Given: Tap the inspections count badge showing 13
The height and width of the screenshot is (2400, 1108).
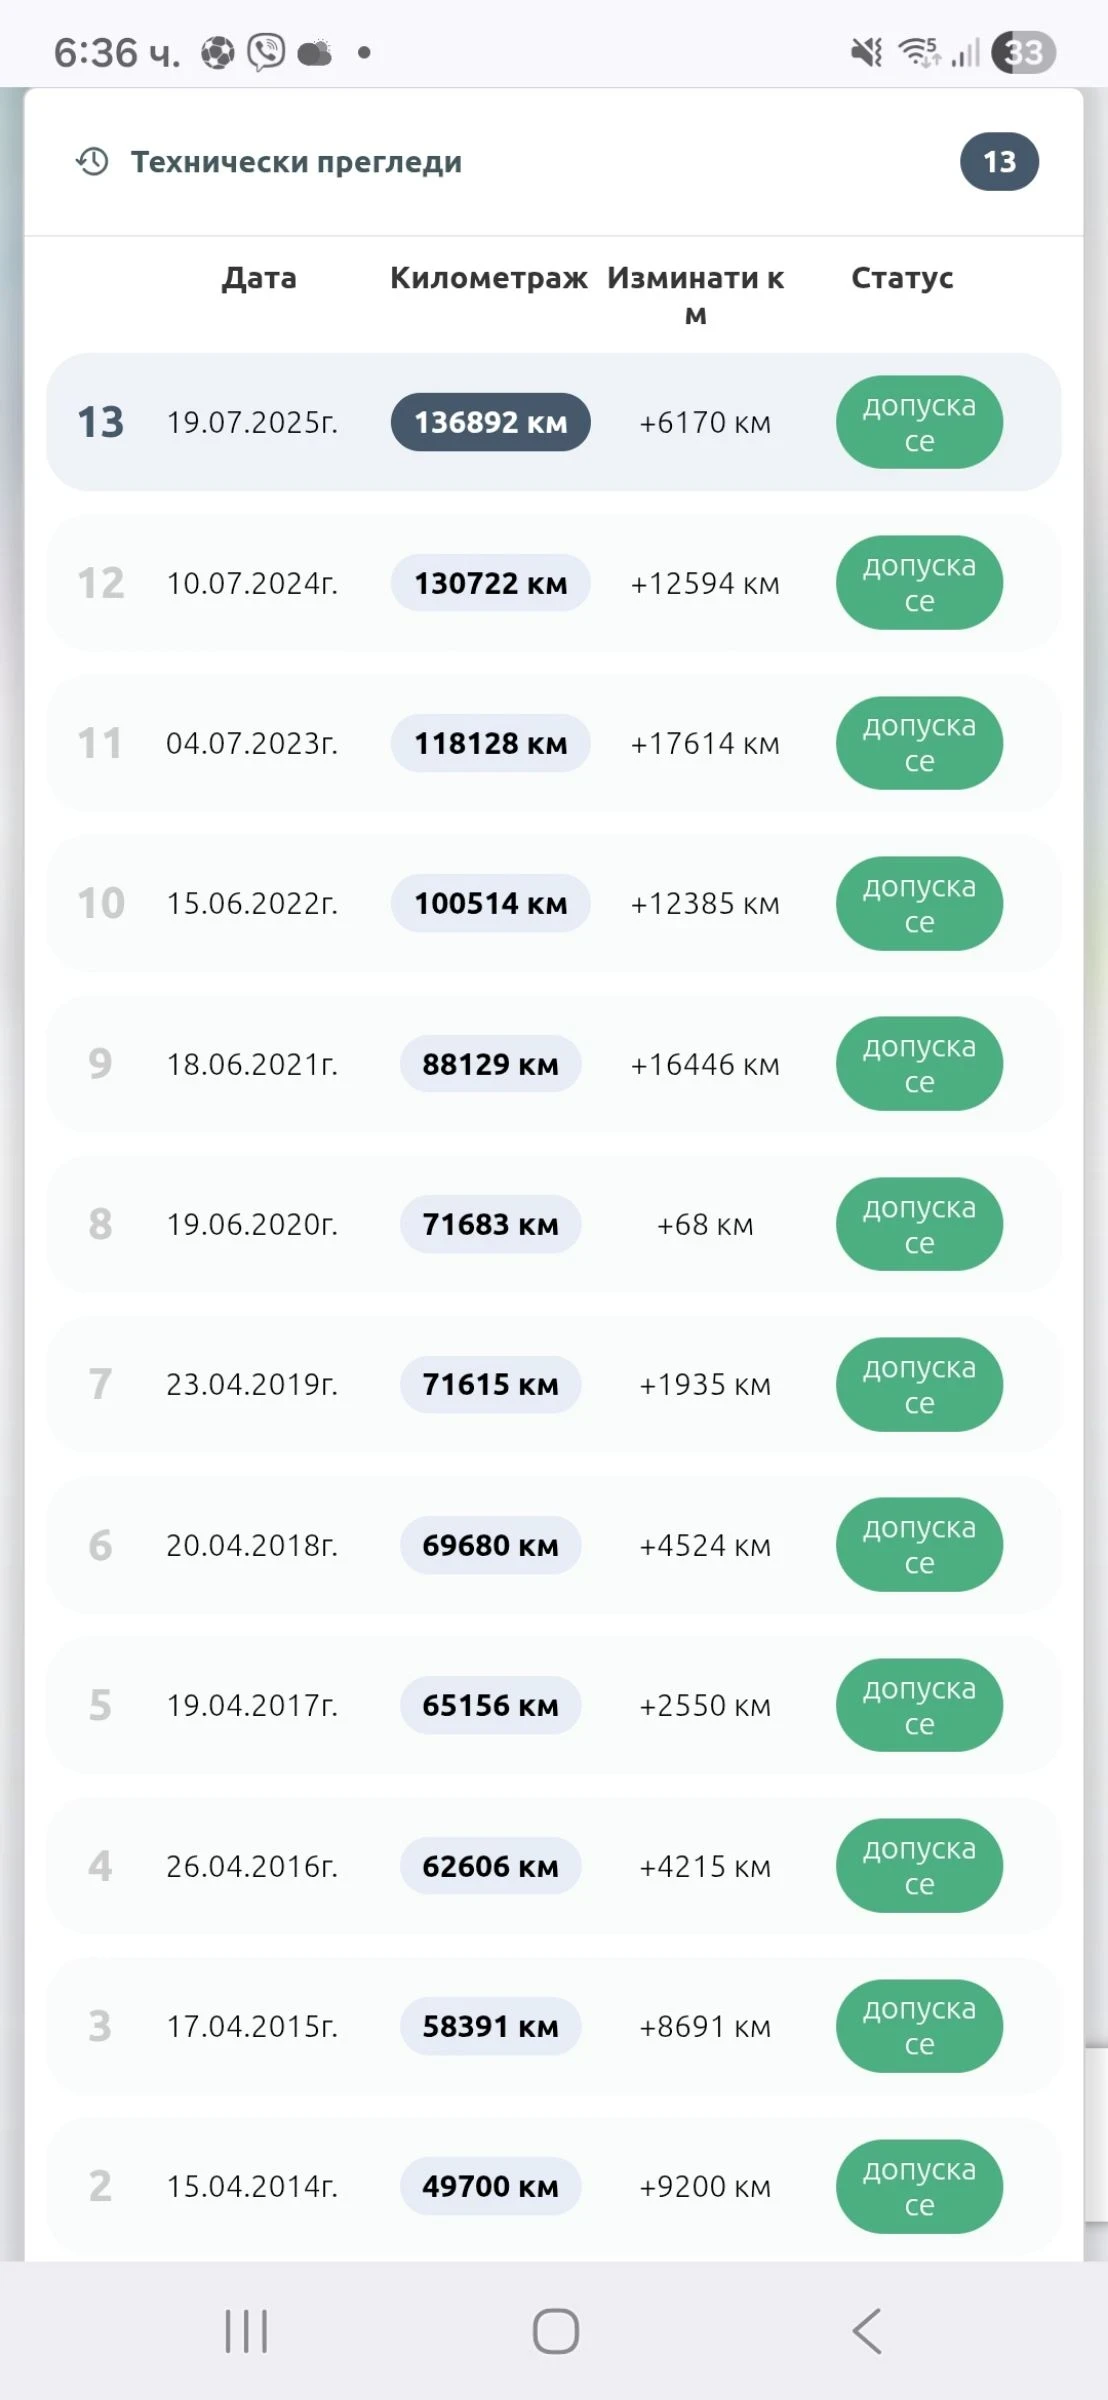Looking at the screenshot, I should (x=998, y=162).
